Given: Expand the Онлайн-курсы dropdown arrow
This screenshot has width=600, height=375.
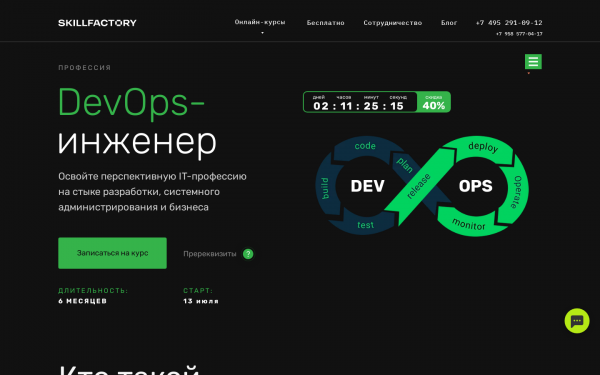Looking at the screenshot, I should [x=262, y=33].
